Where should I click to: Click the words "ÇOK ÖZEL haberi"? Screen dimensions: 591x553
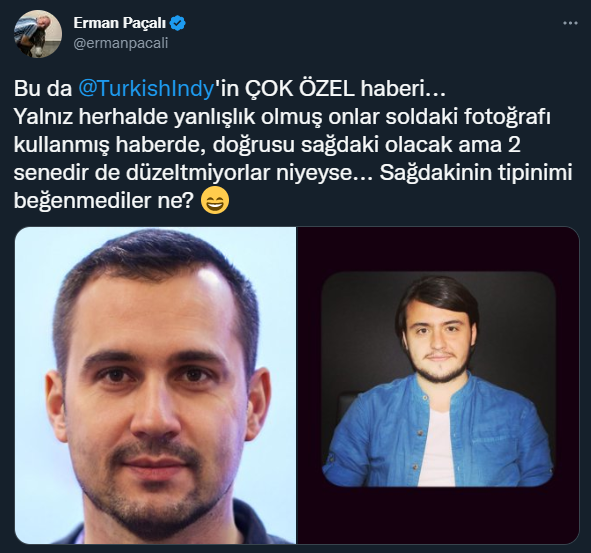(335, 89)
